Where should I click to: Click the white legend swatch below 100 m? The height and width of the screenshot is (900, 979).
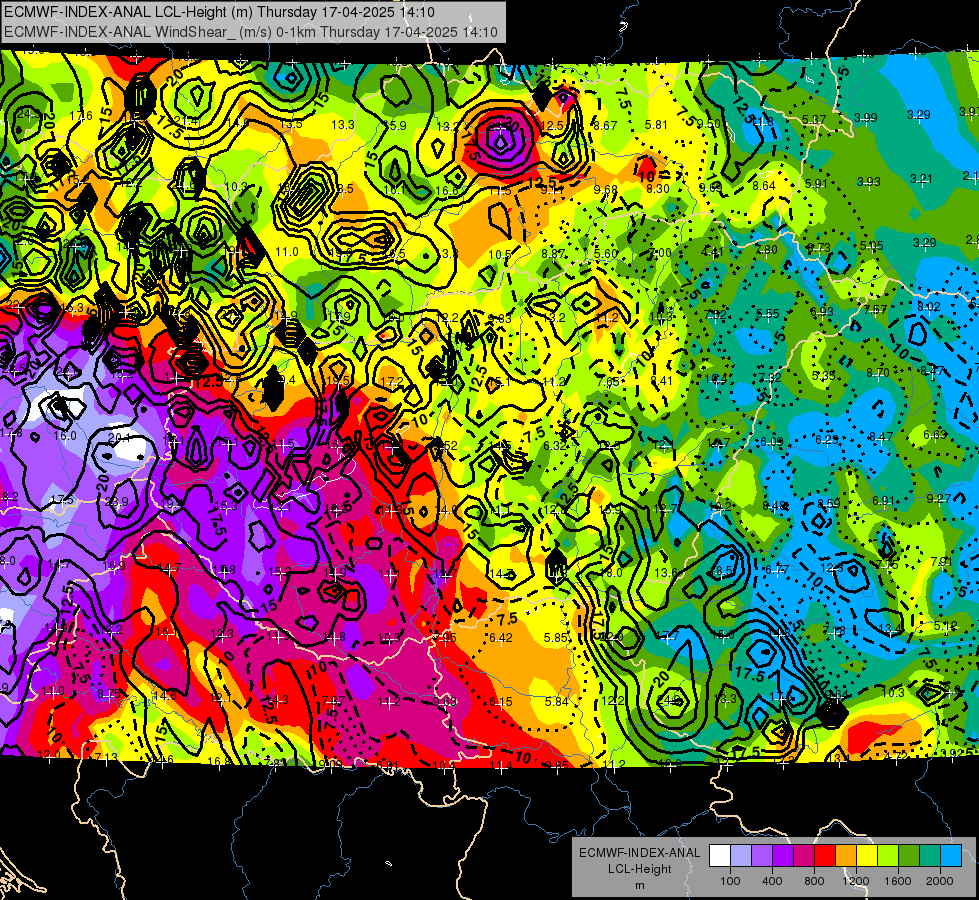pos(720,856)
